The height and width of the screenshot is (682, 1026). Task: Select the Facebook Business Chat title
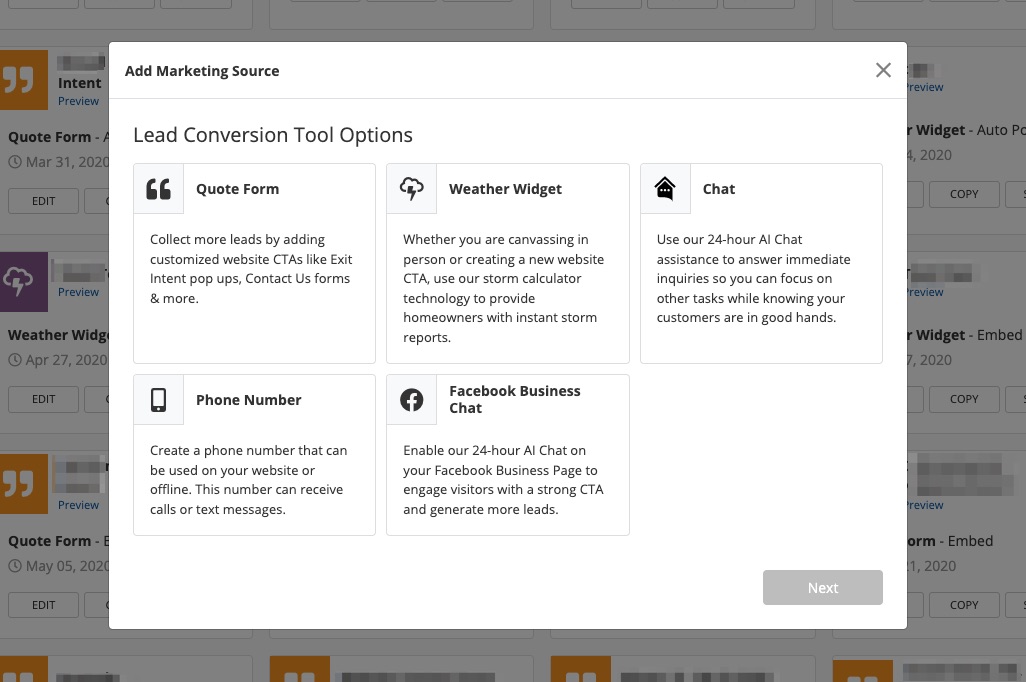pyautogui.click(x=514, y=399)
